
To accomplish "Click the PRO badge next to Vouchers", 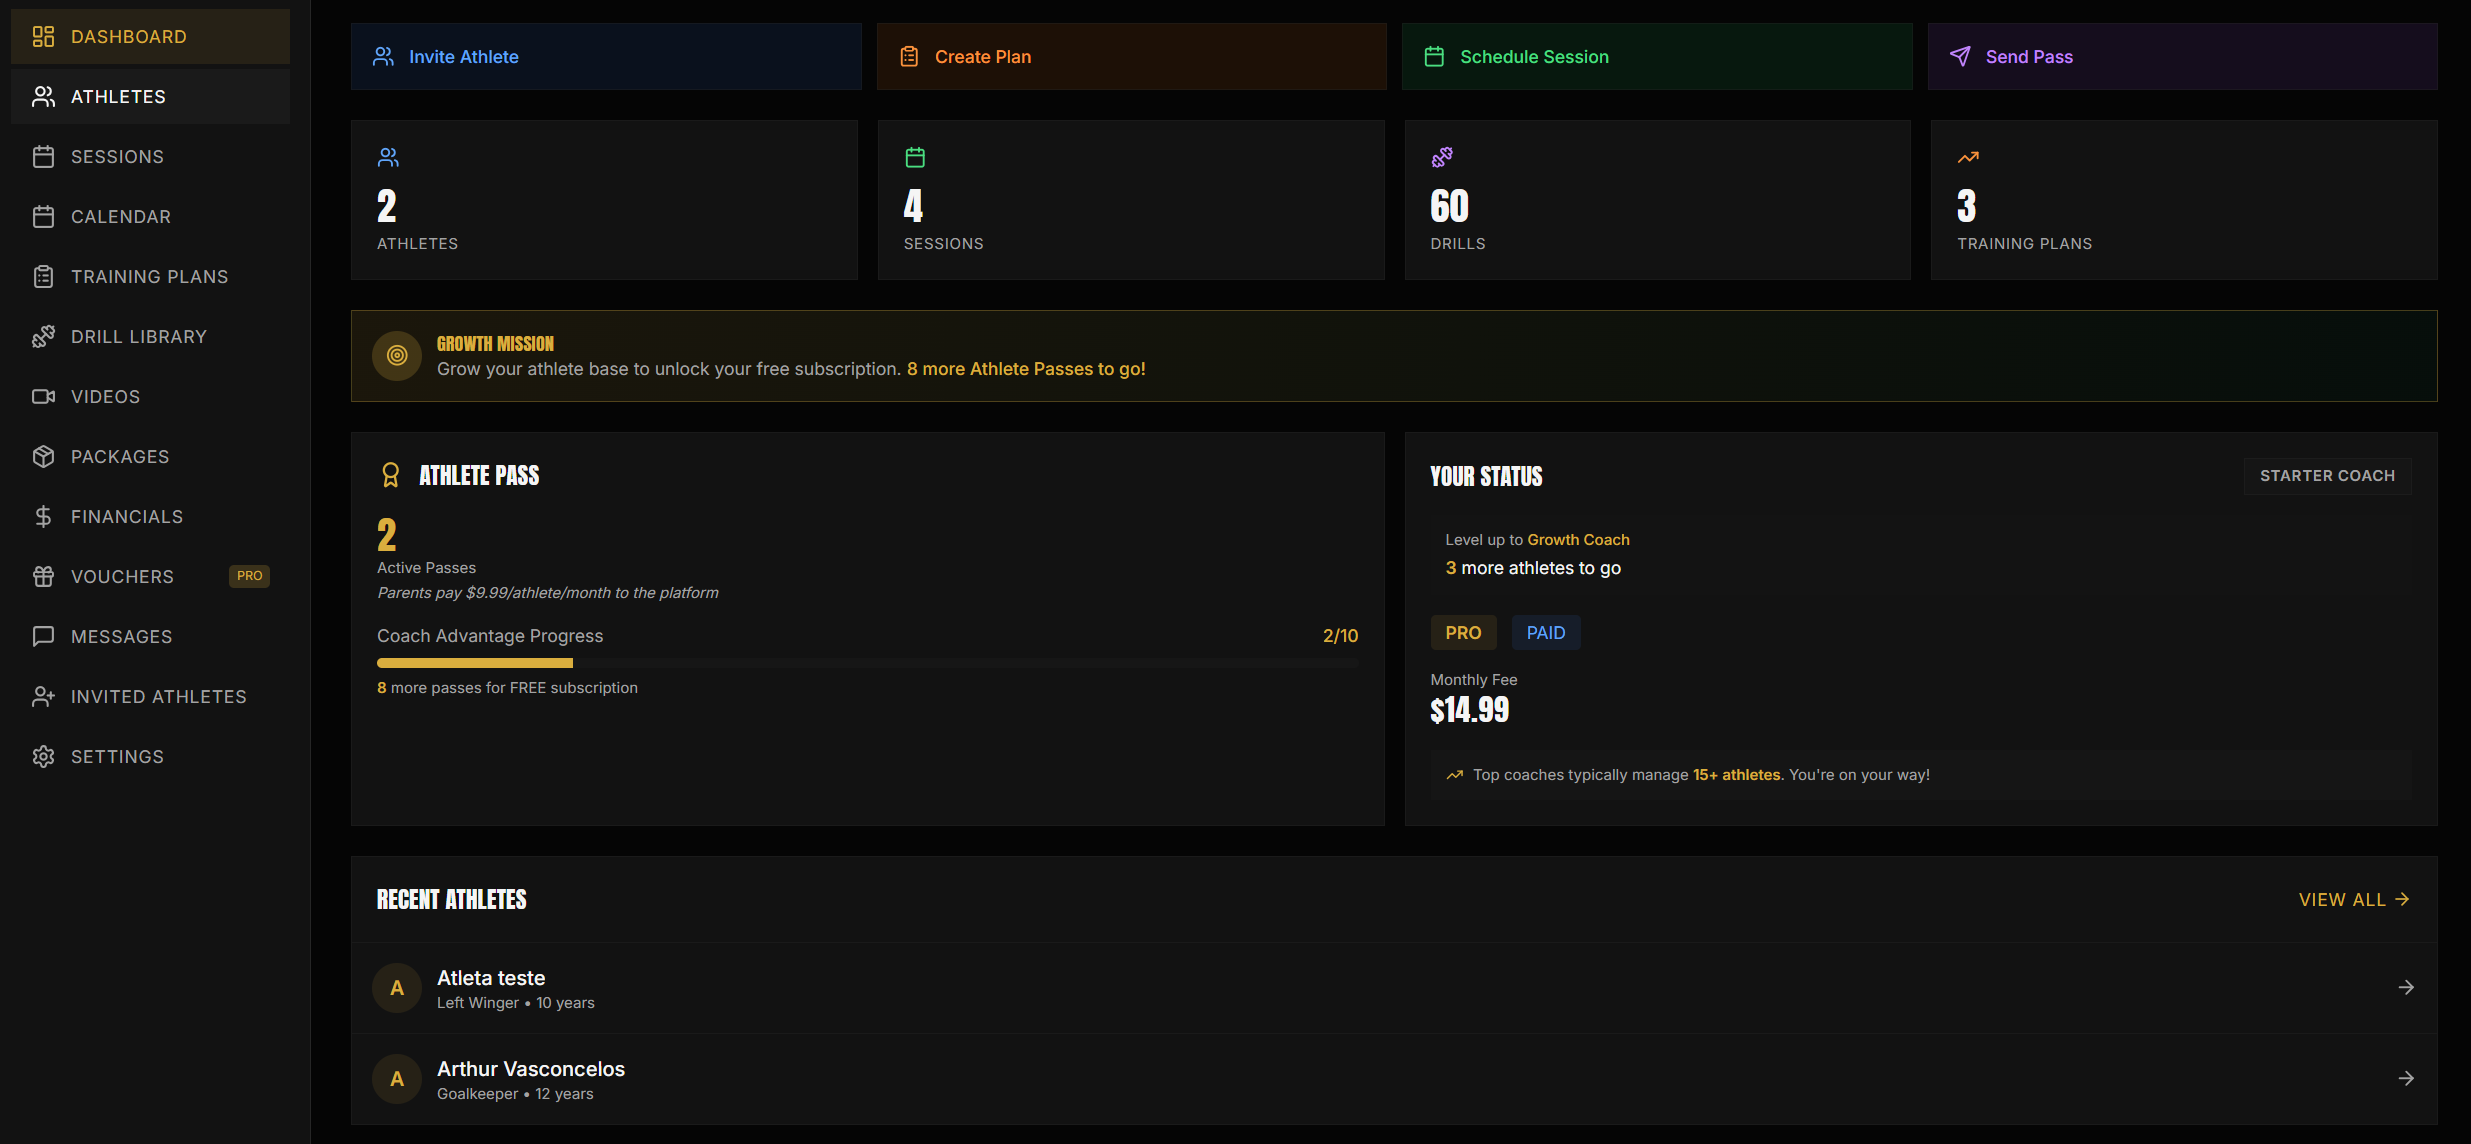I will 250,576.
